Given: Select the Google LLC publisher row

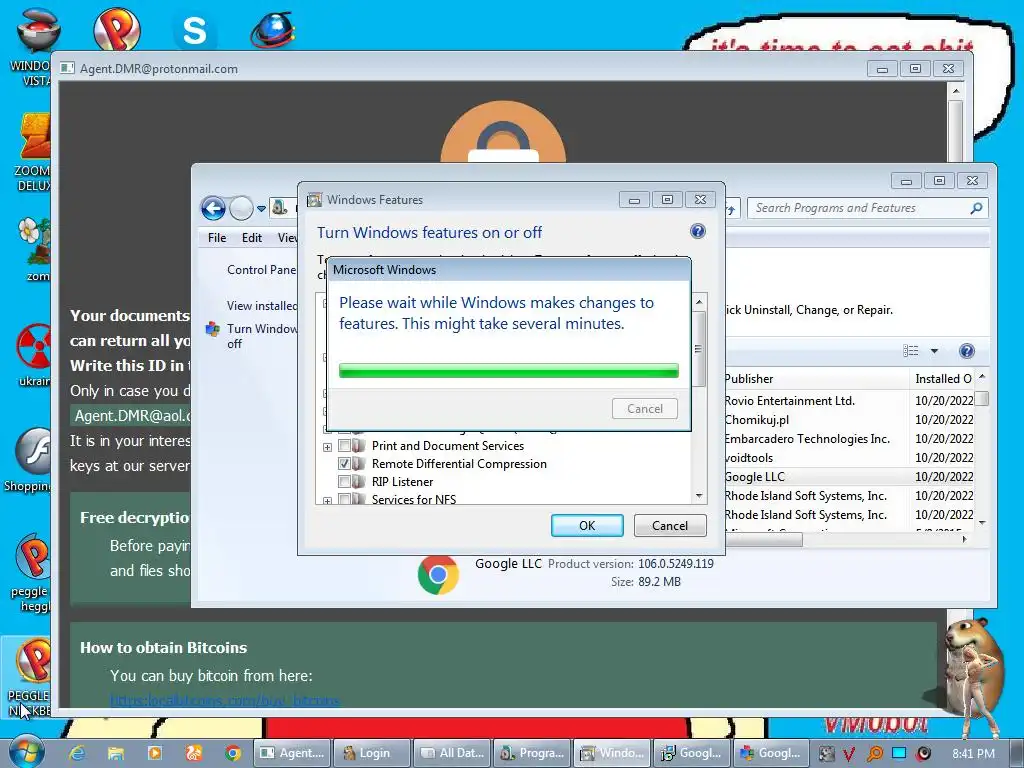Looking at the screenshot, I should (x=849, y=477).
